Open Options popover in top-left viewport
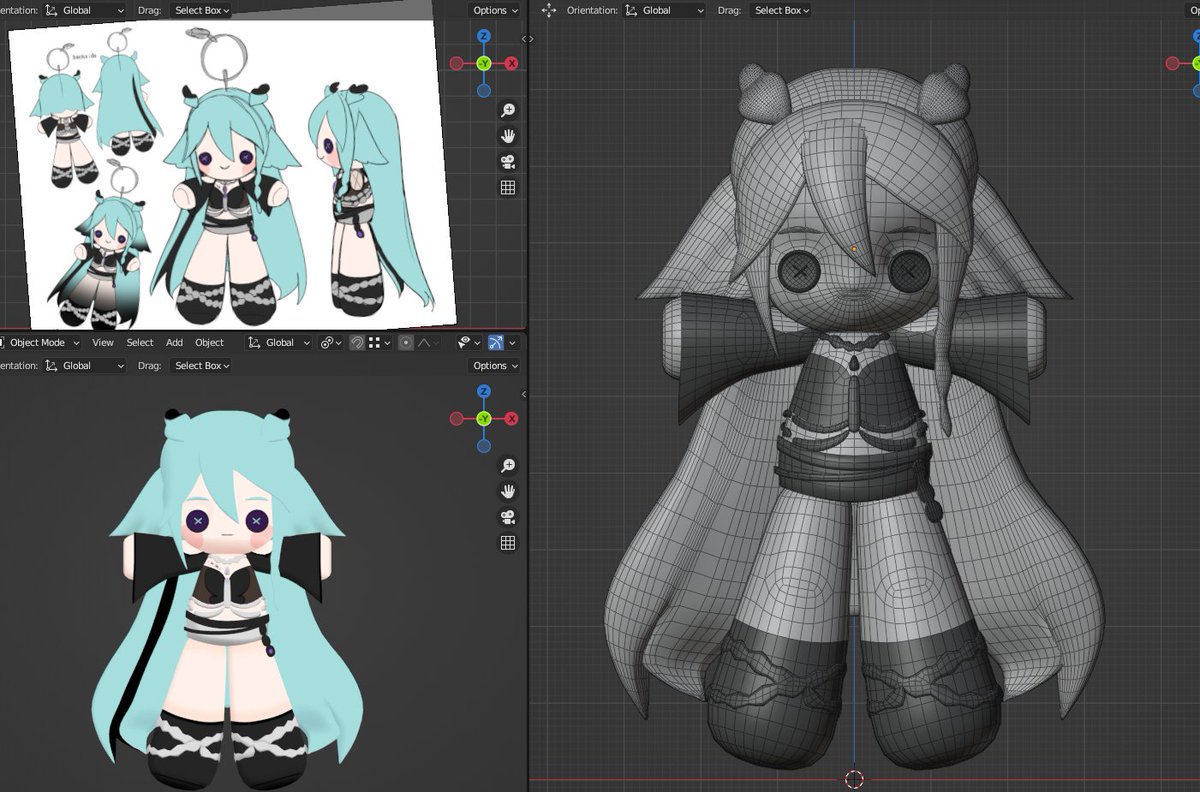Screen dimensions: 1200x792 click(495, 10)
